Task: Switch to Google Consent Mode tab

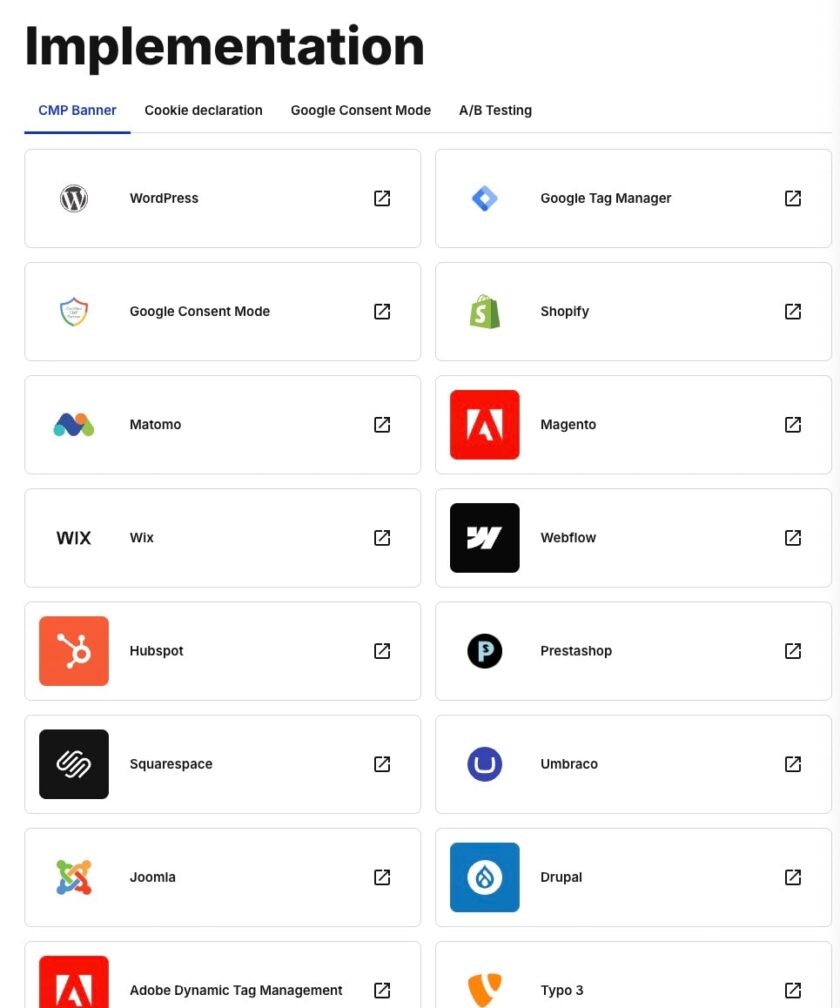Action: point(360,111)
